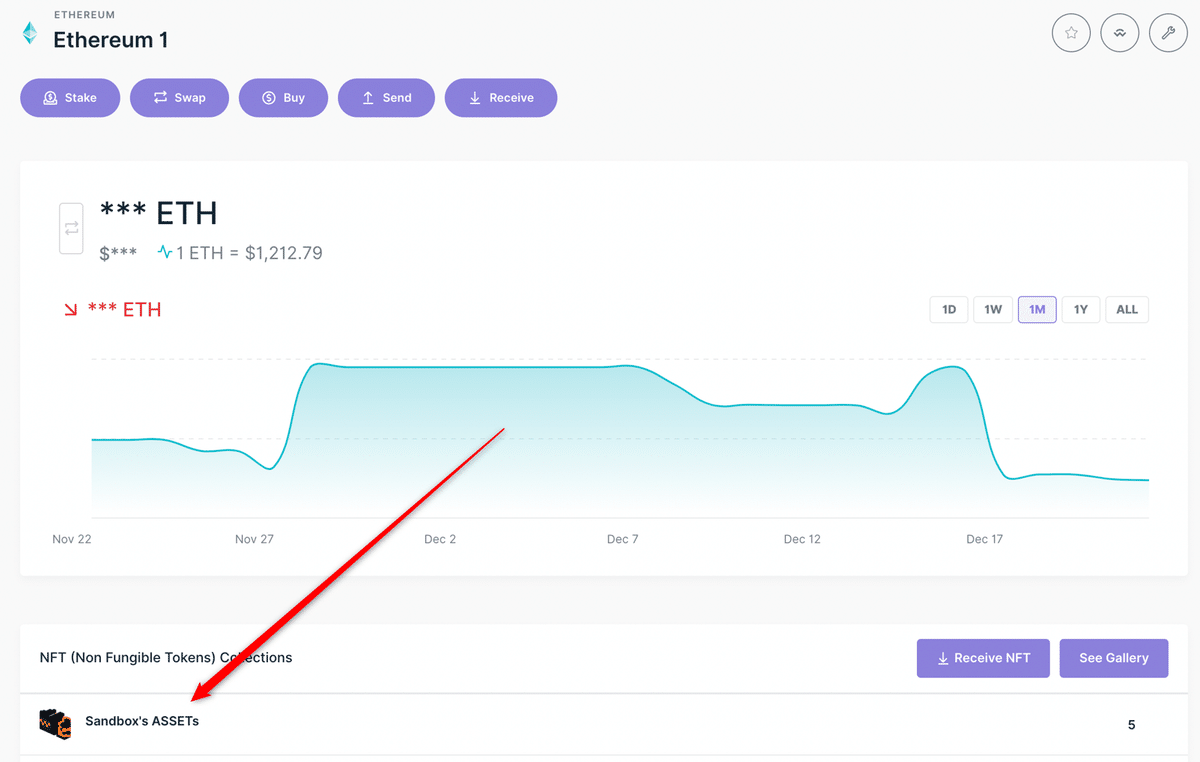Viewport: 1200px width, 762px height.
Task: Select the 1D chart range
Action: [x=949, y=310]
